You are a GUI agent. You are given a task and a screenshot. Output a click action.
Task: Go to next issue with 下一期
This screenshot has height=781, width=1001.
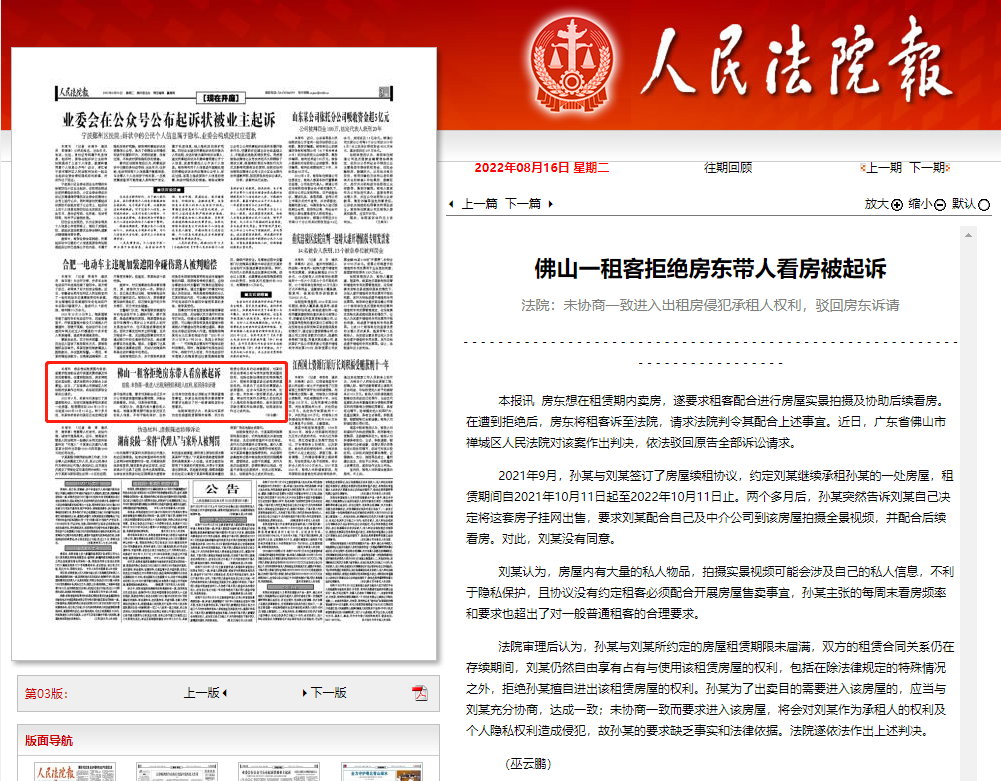point(925,167)
